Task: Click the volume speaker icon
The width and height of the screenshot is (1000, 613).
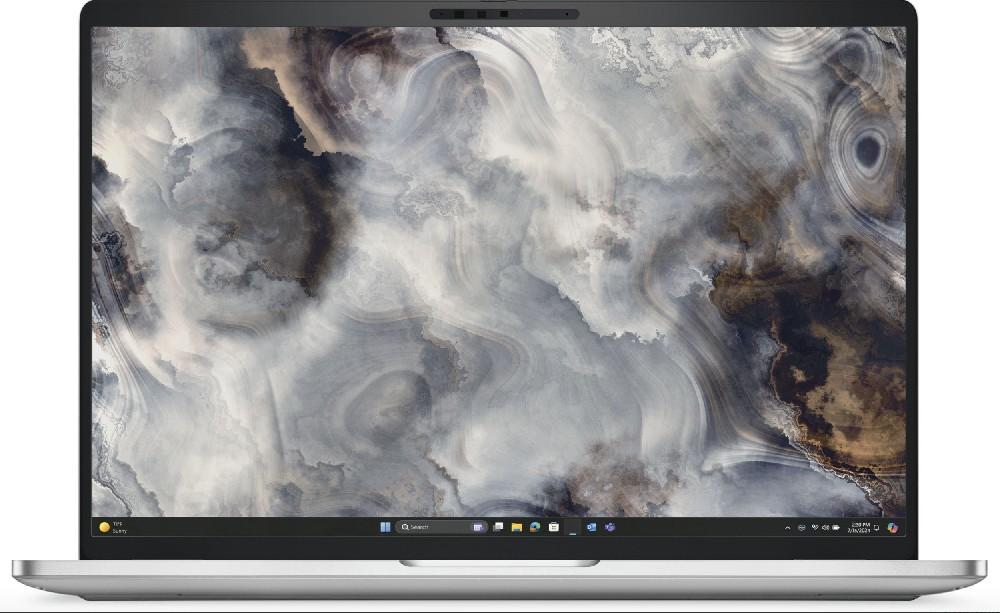Action: coord(825,527)
